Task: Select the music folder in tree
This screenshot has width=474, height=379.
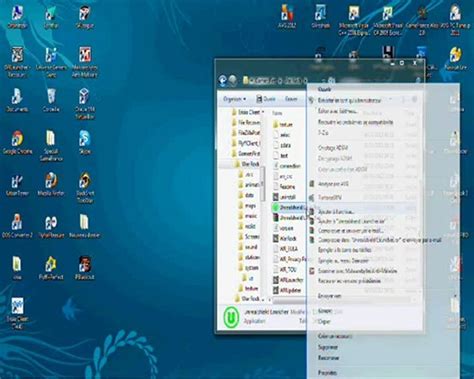Action: pyautogui.click(x=248, y=216)
